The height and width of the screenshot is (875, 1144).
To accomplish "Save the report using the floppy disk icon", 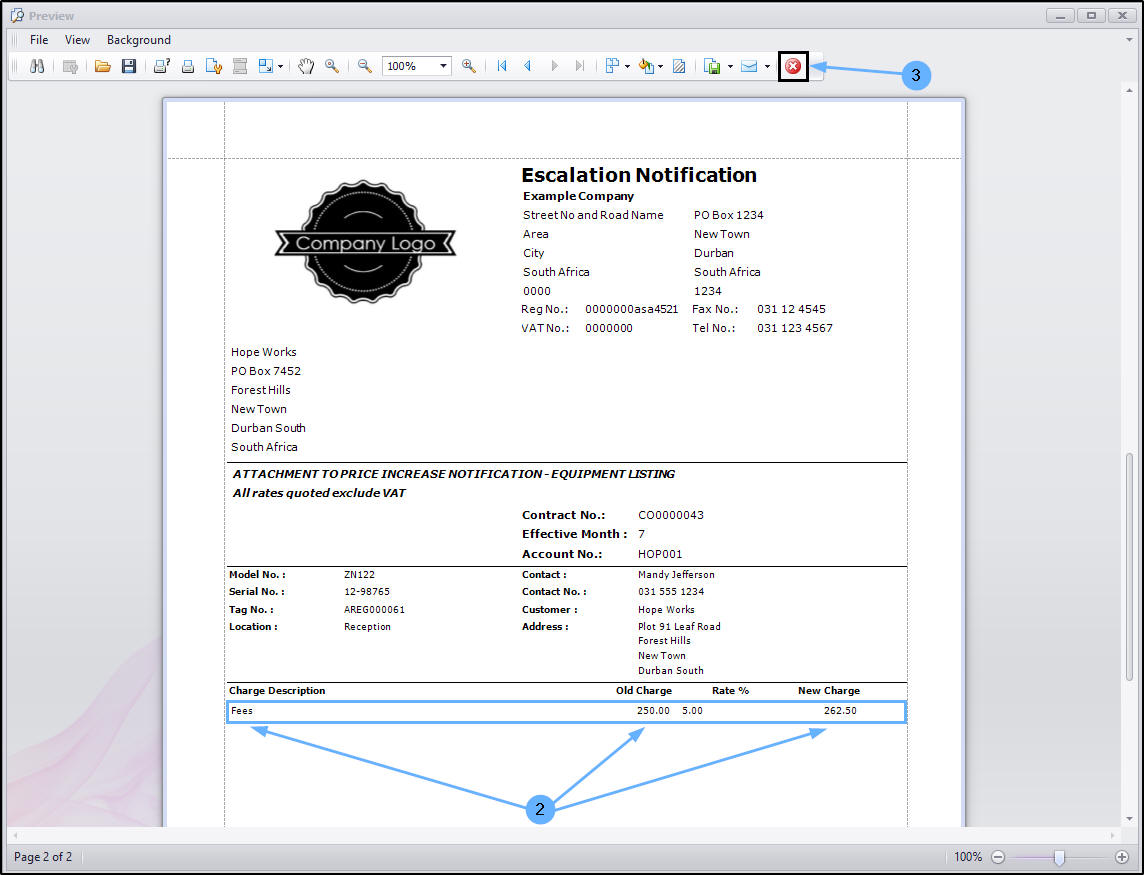I will (128, 66).
